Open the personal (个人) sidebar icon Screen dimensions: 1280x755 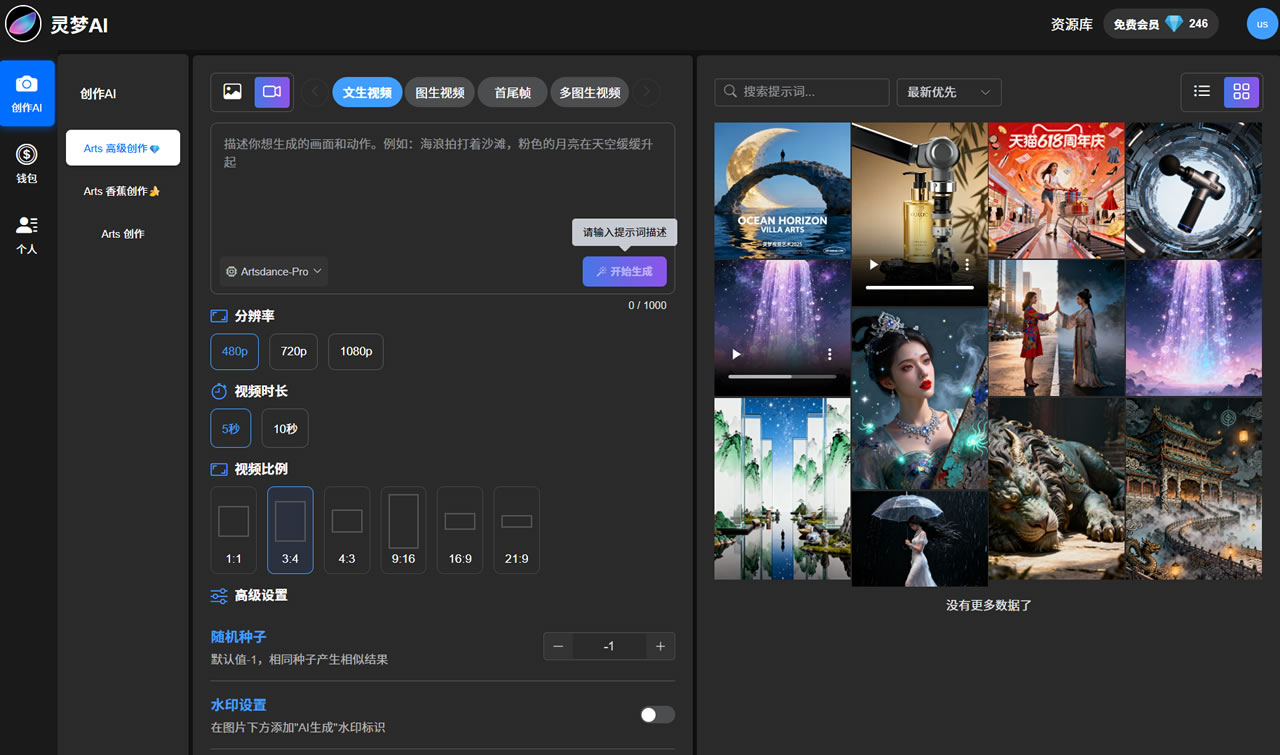[27, 235]
